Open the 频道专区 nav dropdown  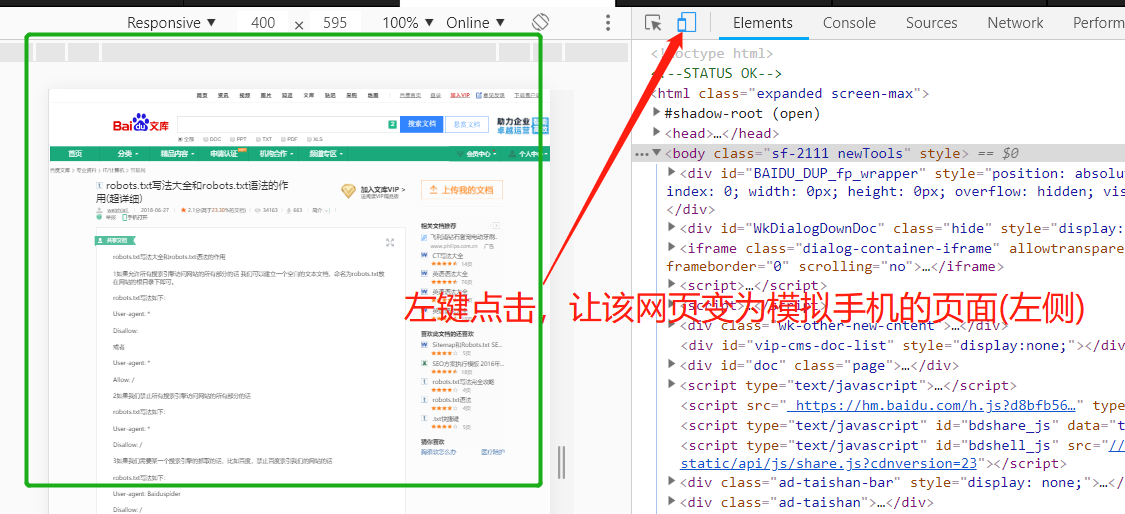tap(326, 154)
